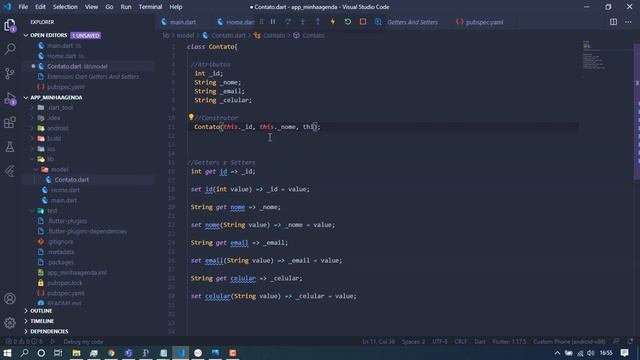Change language mode via Dart status item

[480, 342]
